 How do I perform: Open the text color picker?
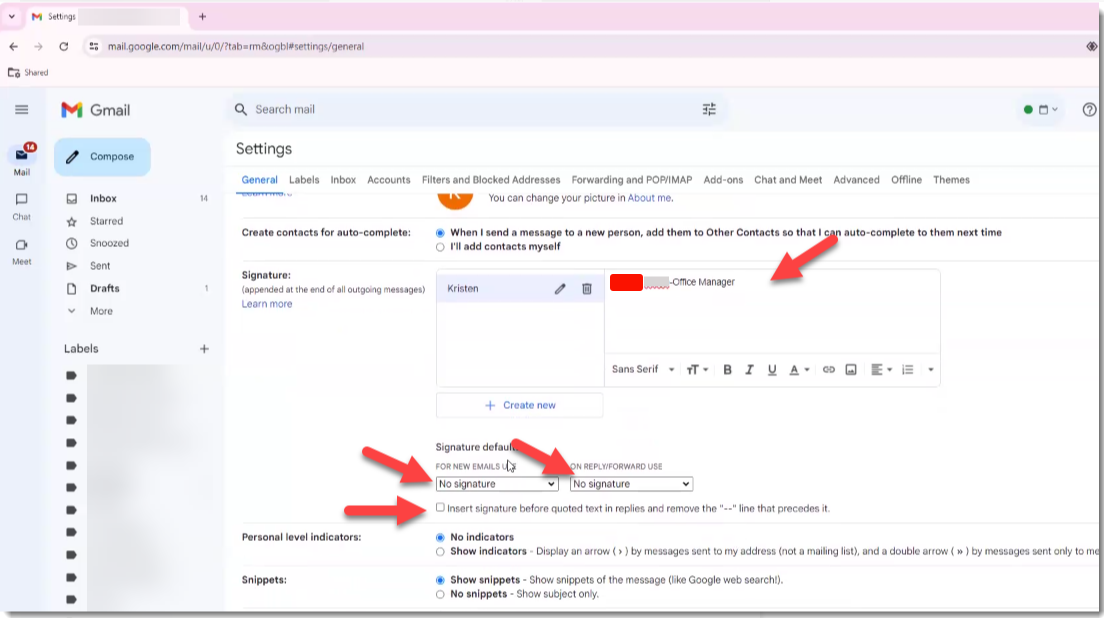click(798, 370)
